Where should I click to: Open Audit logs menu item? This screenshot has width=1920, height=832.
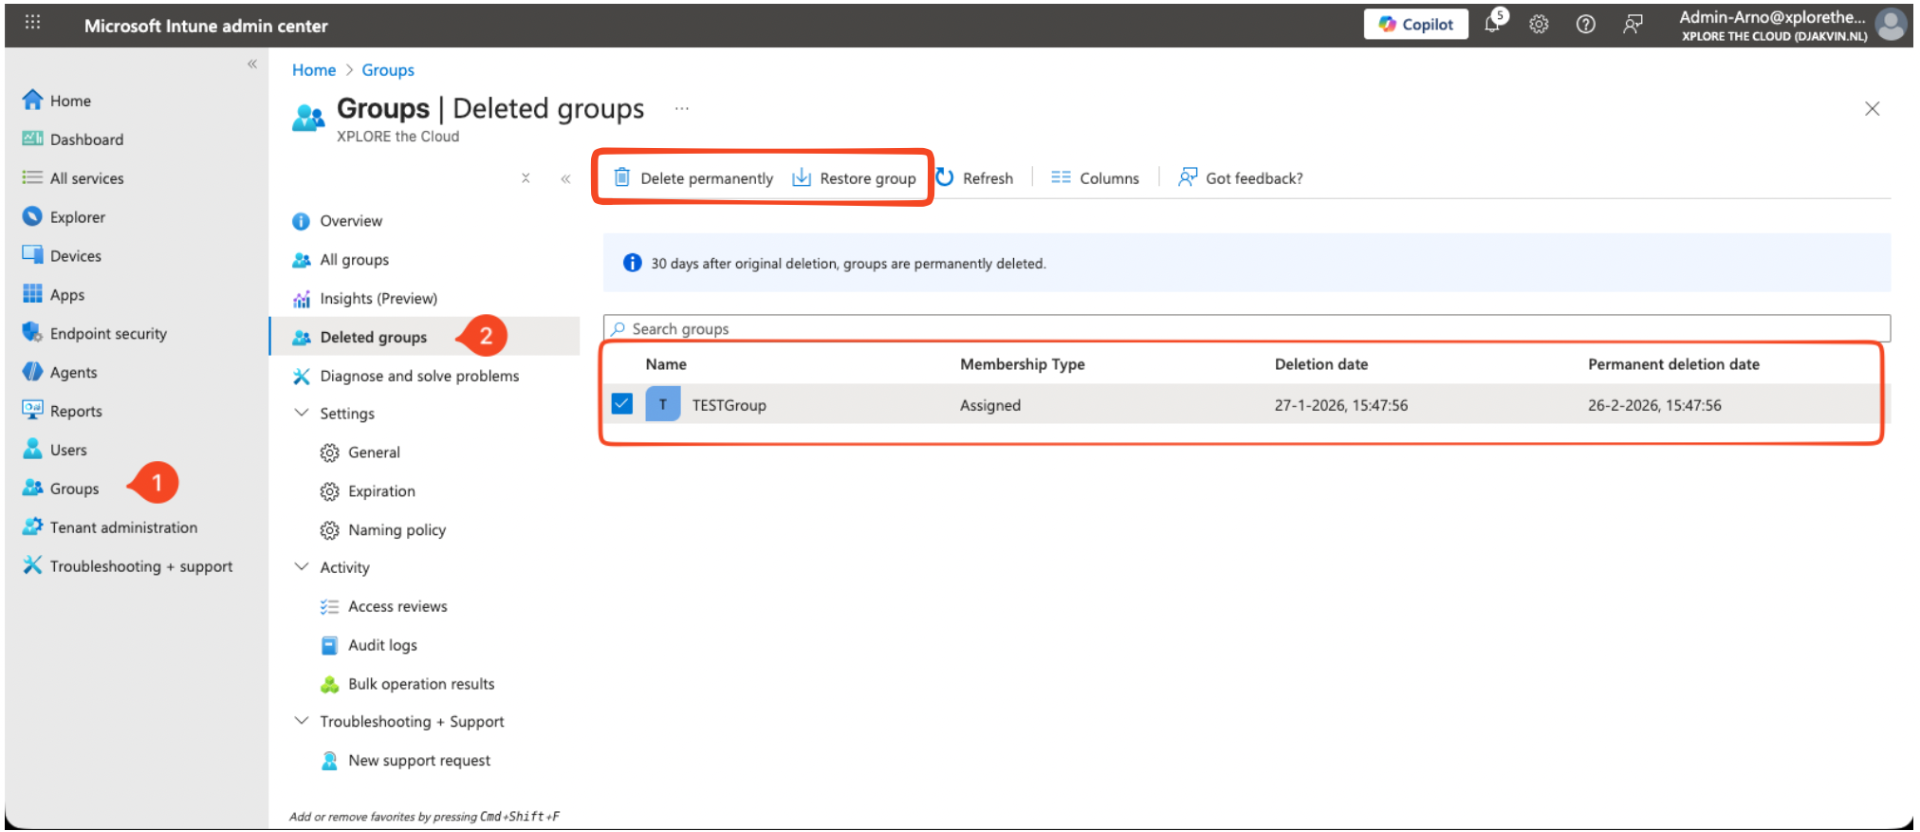pos(382,645)
